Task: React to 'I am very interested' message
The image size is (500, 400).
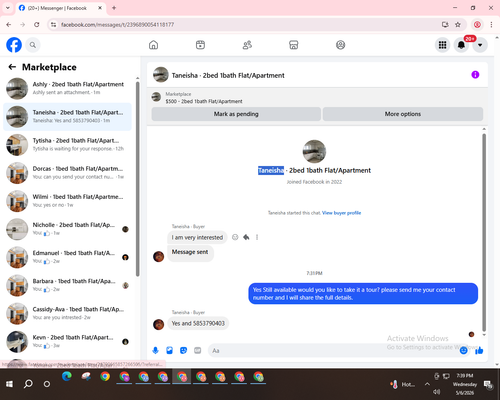Action: (235, 237)
